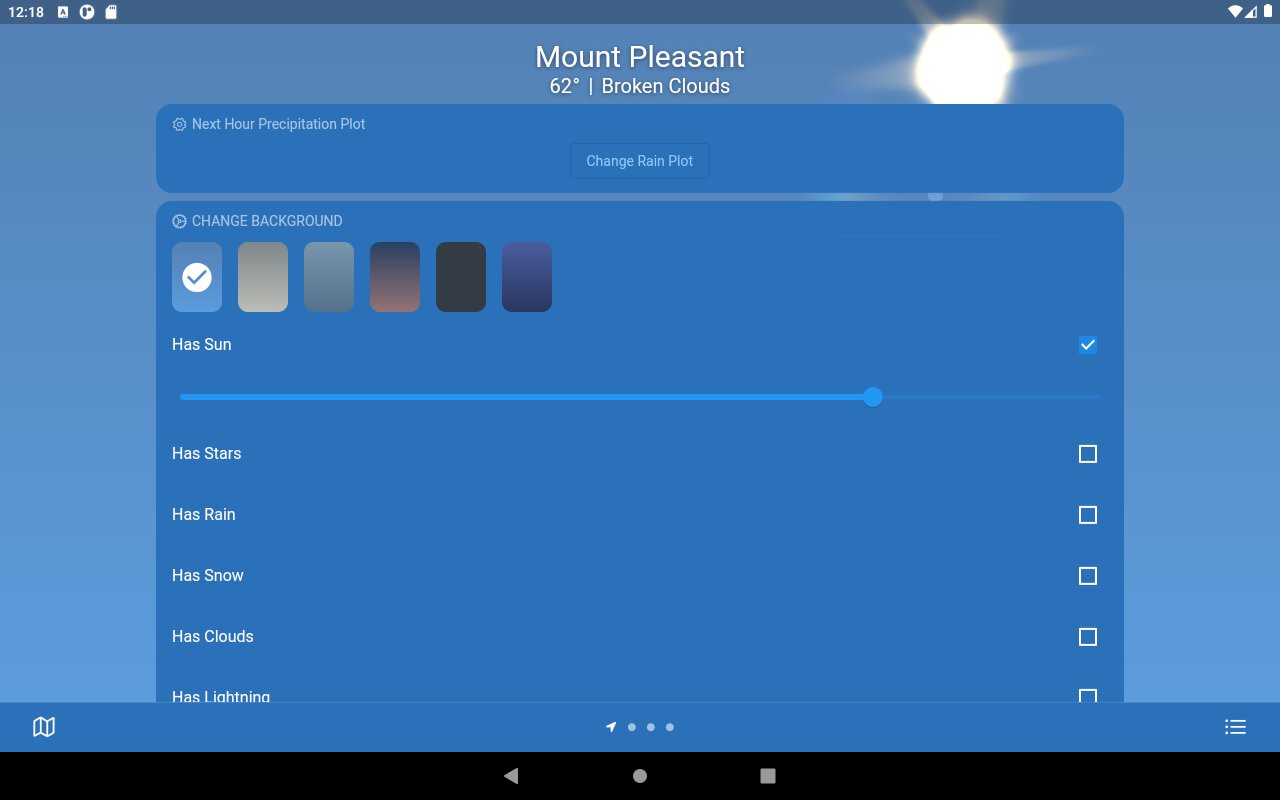Tap the Android recent apps square button
Image resolution: width=1280 pixels, height=800 pixels.
click(768, 776)
